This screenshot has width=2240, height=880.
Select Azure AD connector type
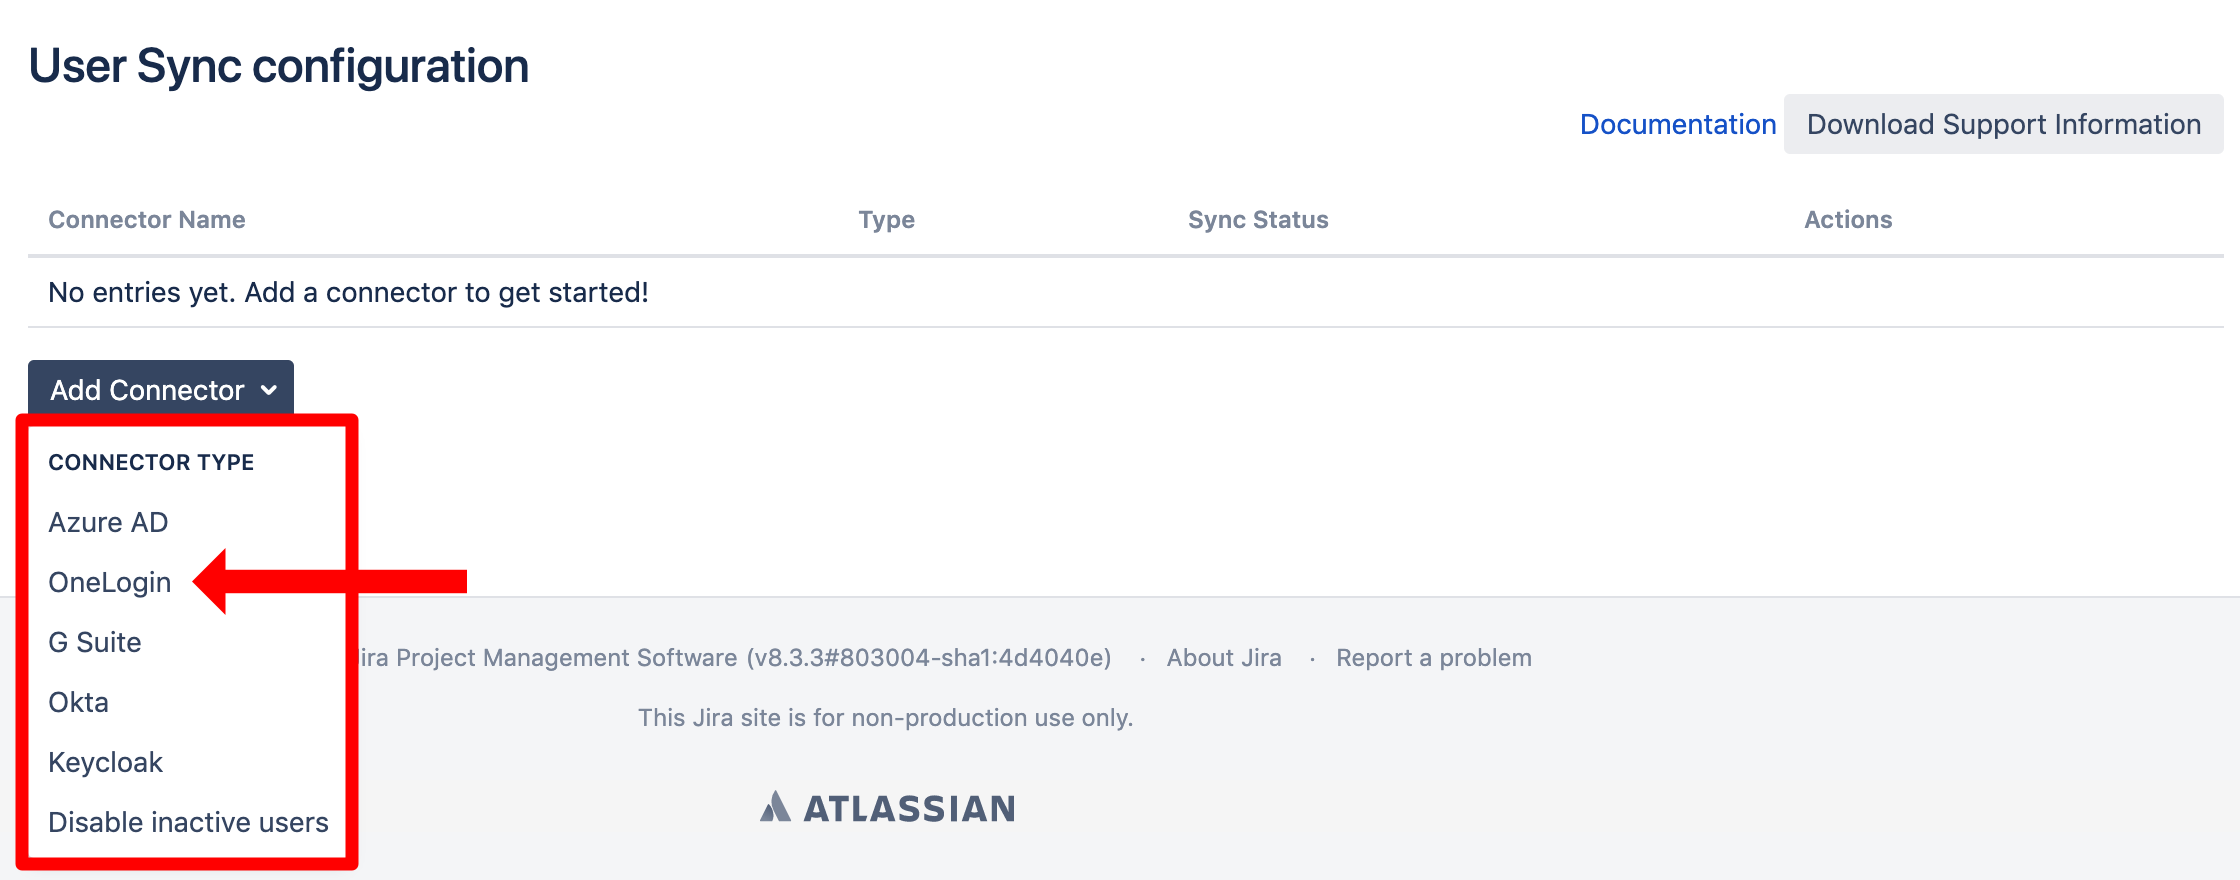coord(108,522)
